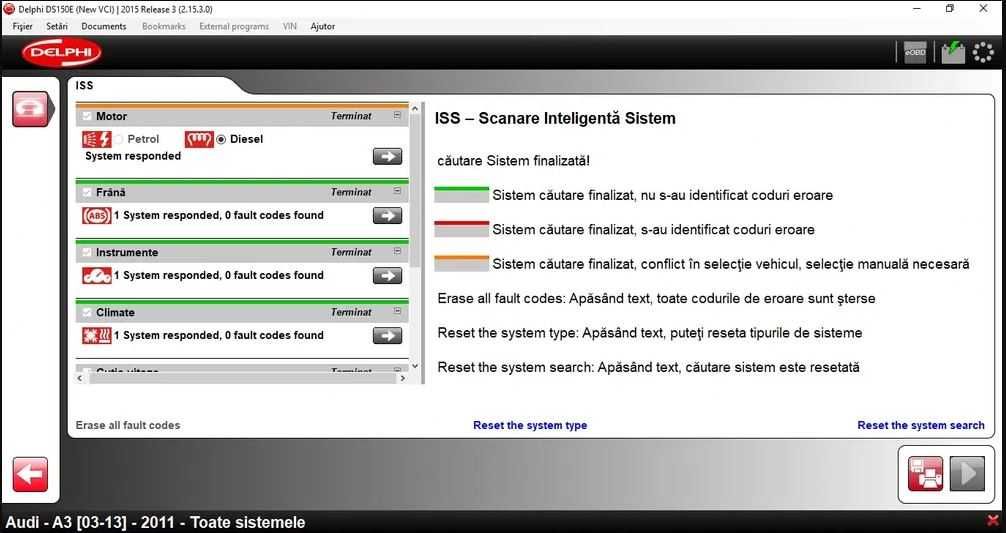Open the Ajutor menu

pos(323,26)
